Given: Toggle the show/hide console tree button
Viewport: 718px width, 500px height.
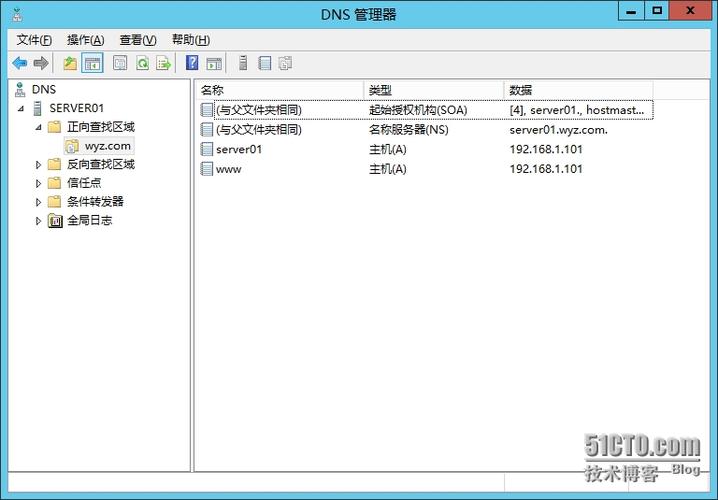Looking at the screenshot, I should 92,63.
